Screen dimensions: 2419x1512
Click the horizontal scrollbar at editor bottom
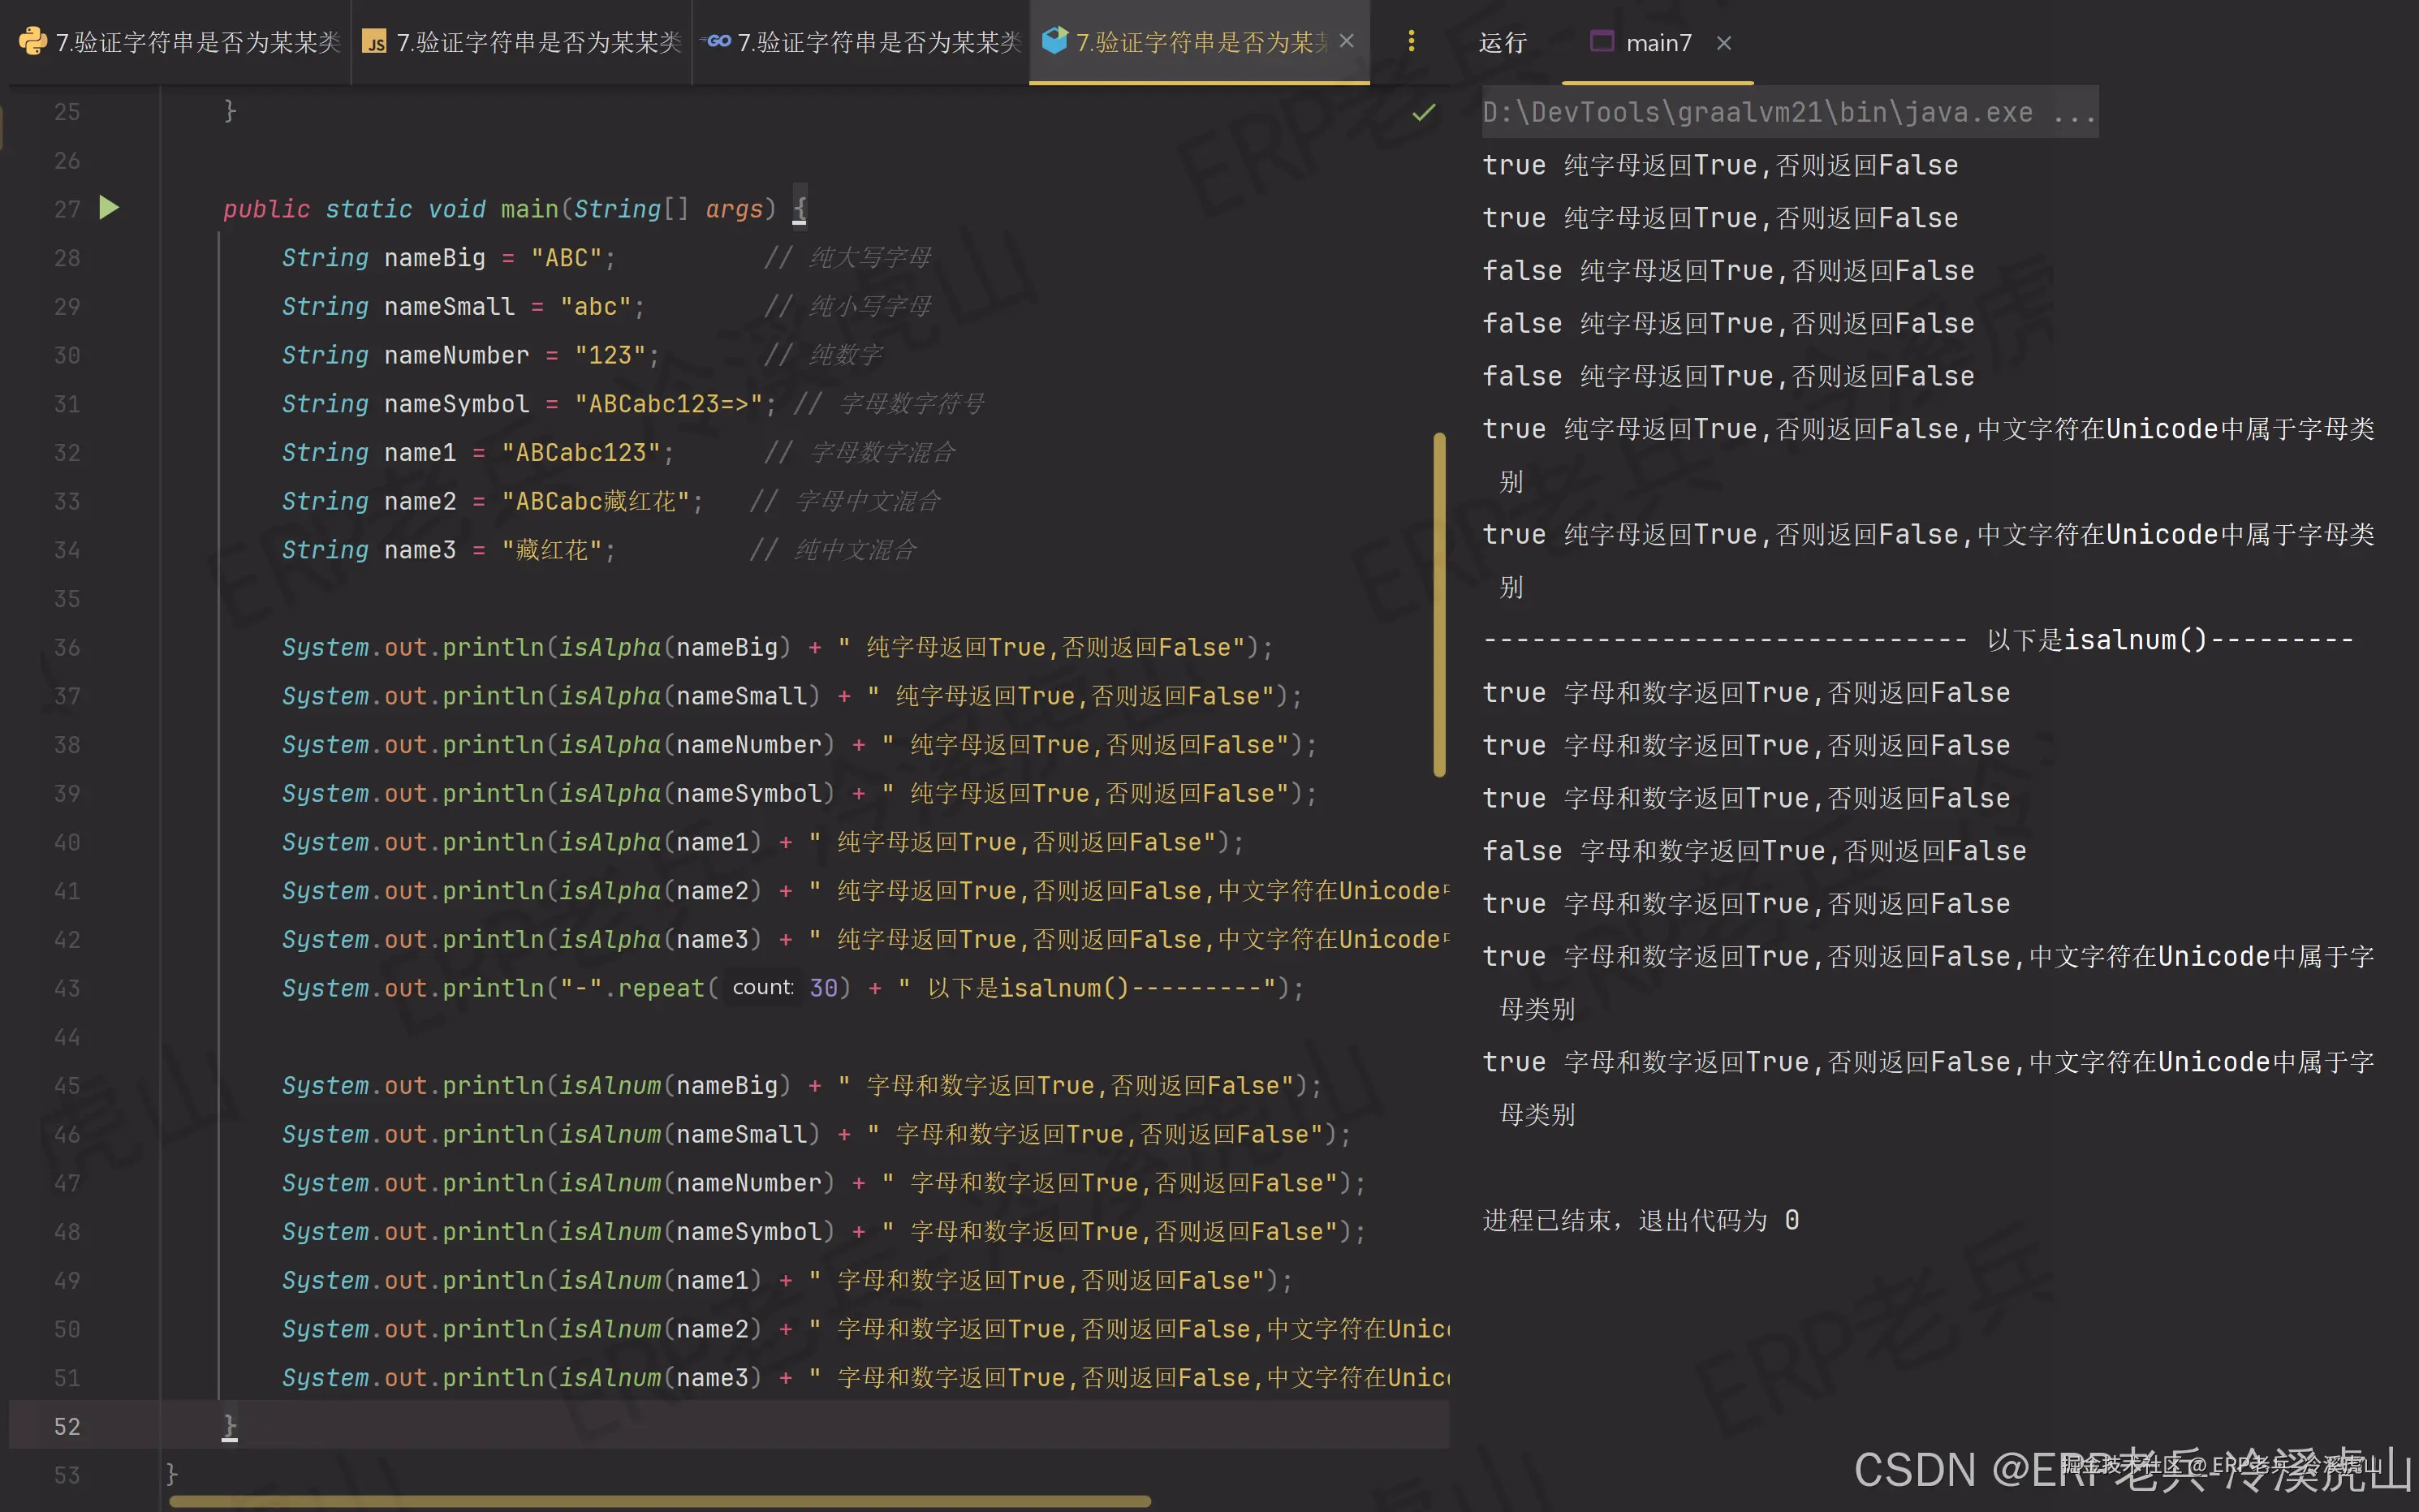pyautogui.click(x=660, y=1501)
